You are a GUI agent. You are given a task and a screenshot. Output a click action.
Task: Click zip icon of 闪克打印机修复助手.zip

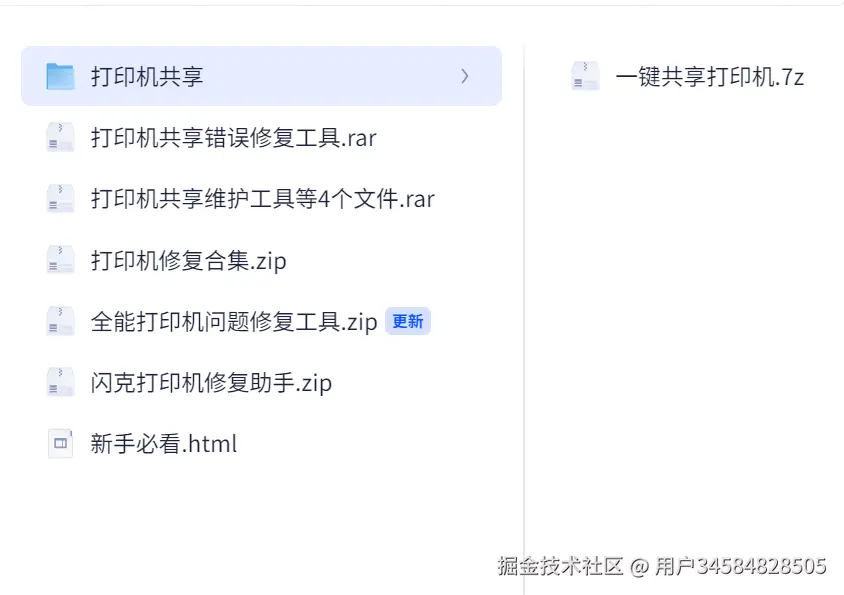pos(60,382)
